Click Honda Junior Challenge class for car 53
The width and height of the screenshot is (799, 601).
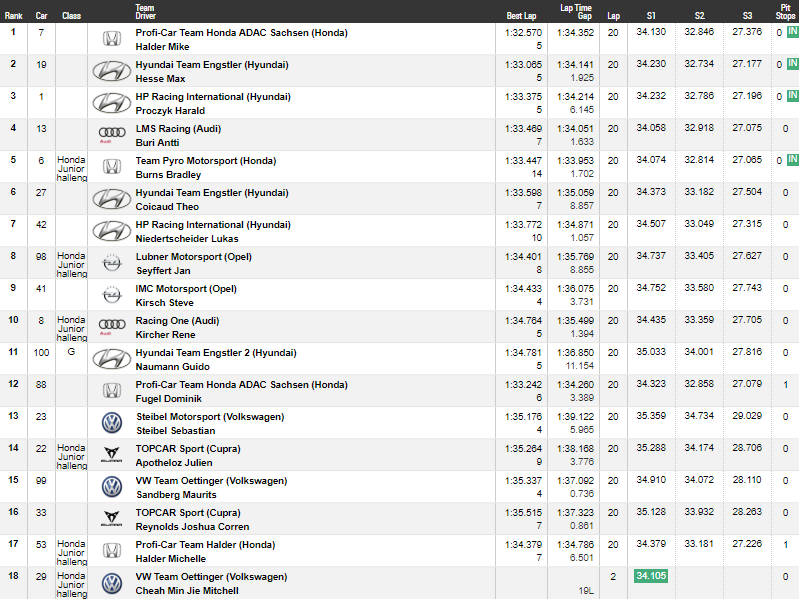72,553
